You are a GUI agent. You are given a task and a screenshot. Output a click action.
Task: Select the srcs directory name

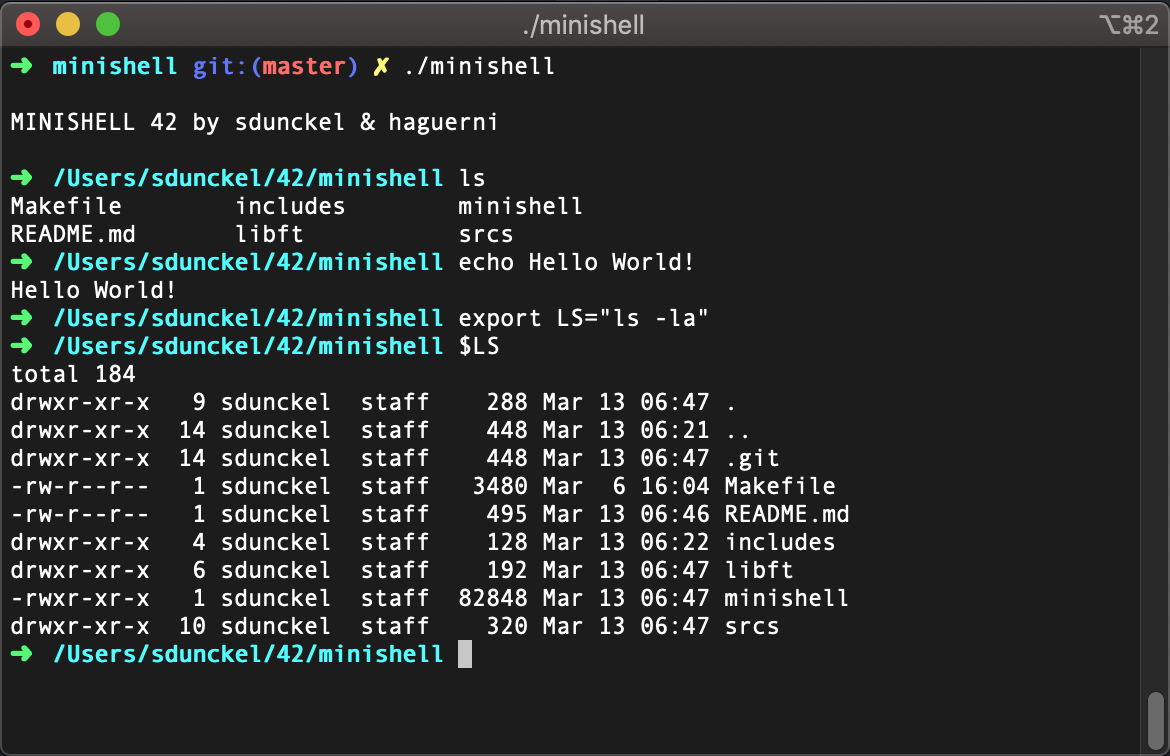click(x=752, y=625)
